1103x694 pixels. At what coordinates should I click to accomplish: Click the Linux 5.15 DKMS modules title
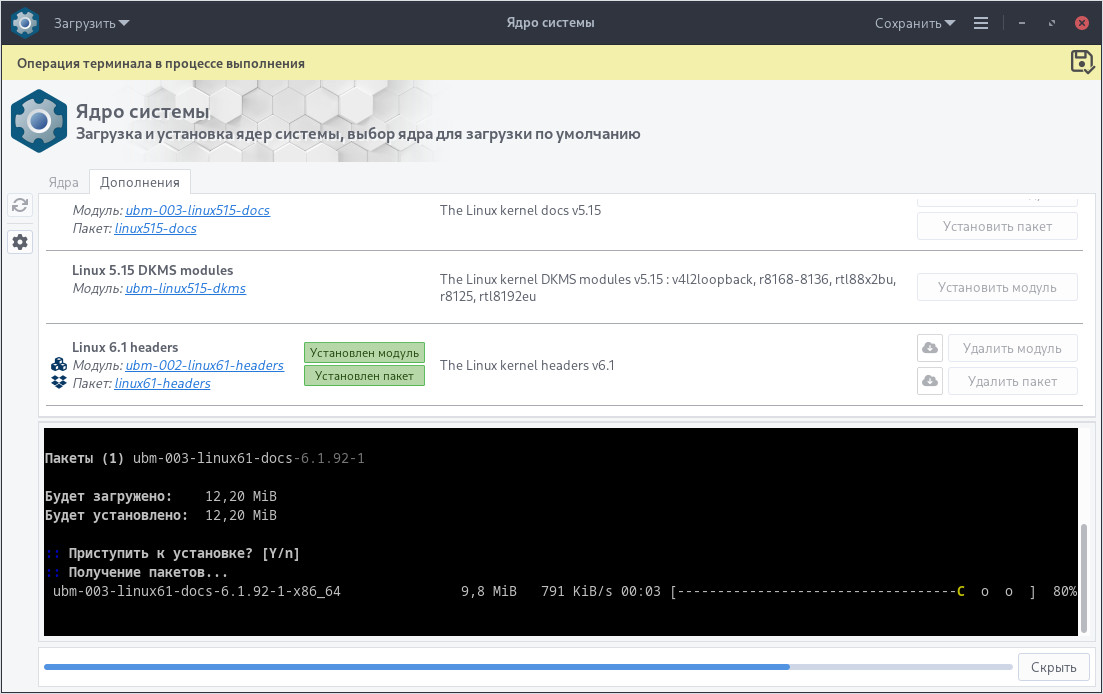[x=153, y=270]
